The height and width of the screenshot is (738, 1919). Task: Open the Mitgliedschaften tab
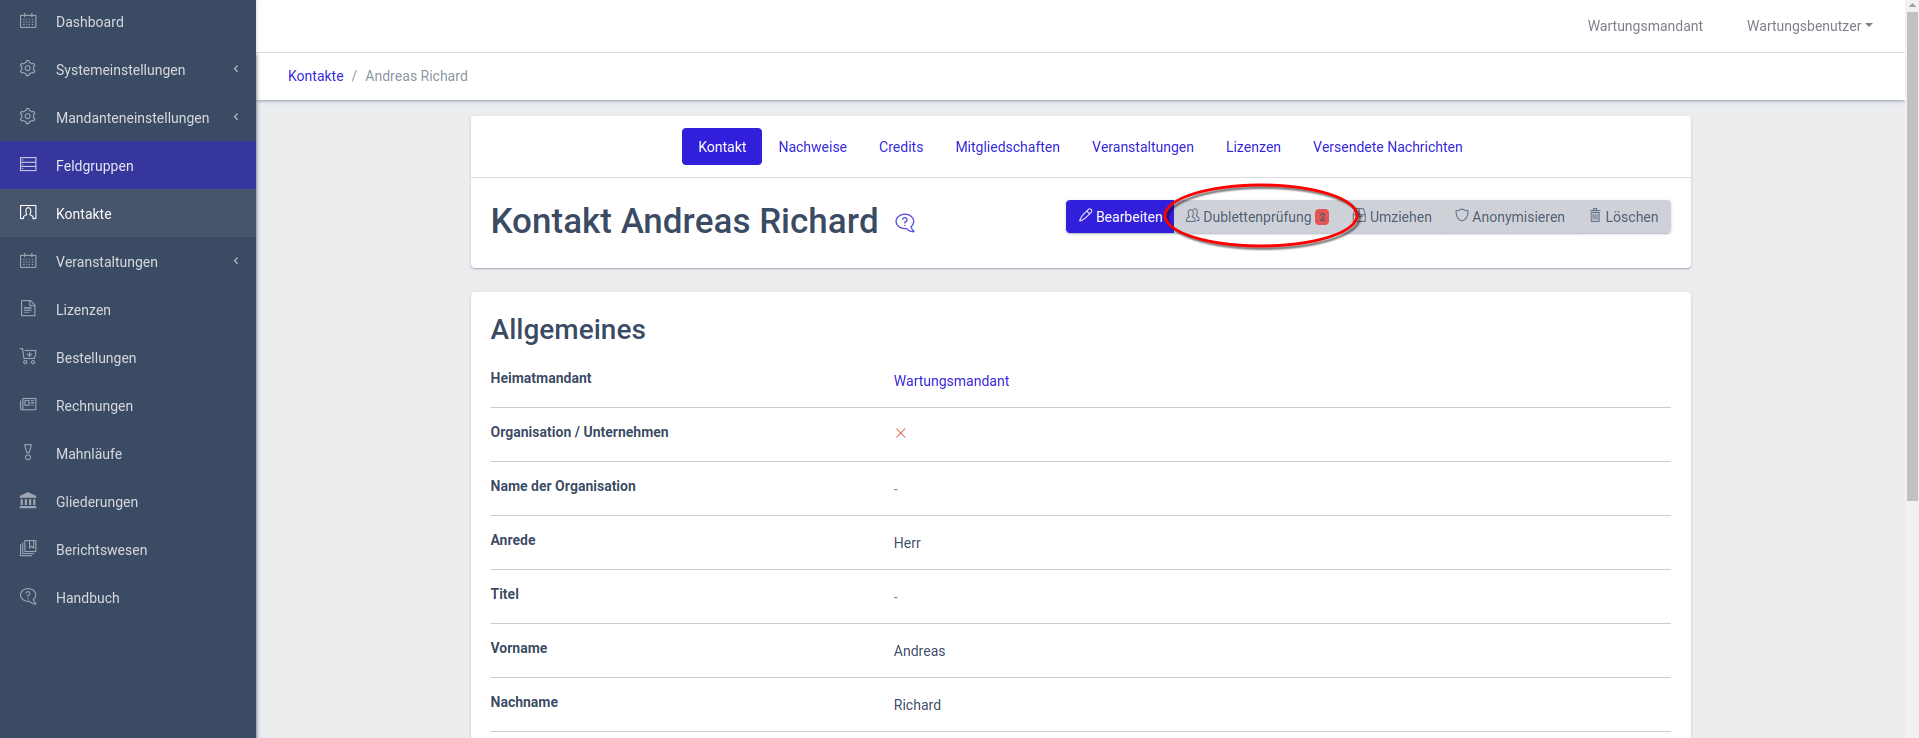click(x=1007, y=147)
